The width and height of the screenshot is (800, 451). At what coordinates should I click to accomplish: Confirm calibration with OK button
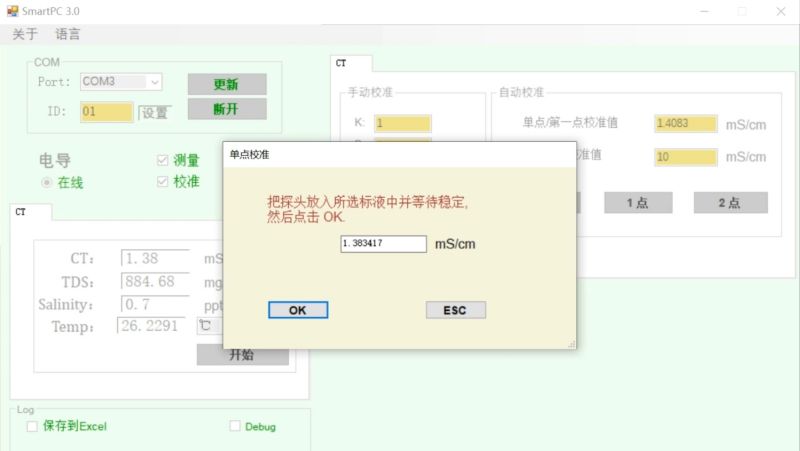pos(298,310)
